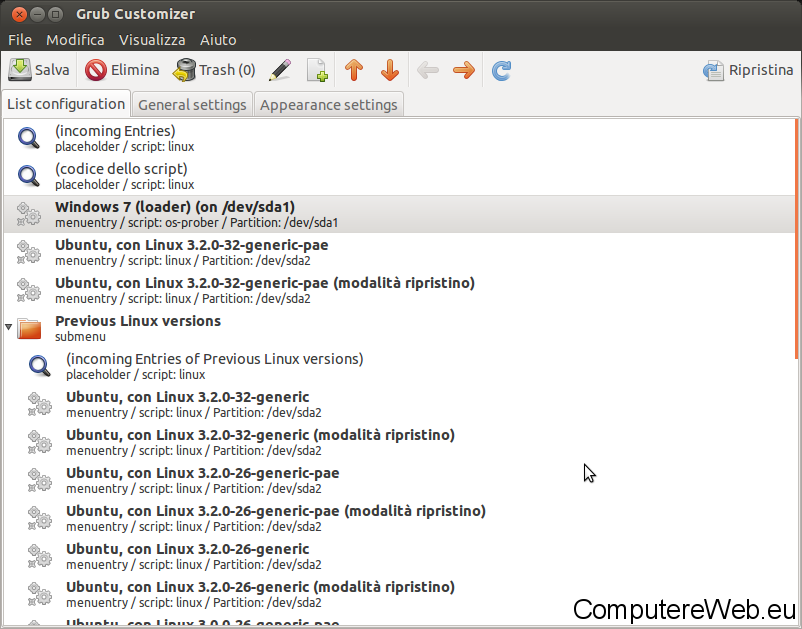This screenshot has width=802, height=629.
Task: Click subtitle 'menuentry / script: os-prober / Partition: /dev/sda1'
Action: (x=197, y=223)
